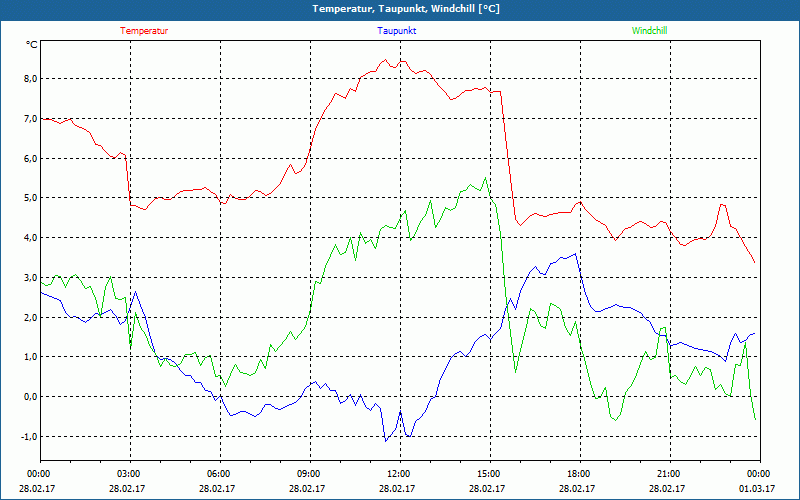
Task: Click the 5,0 y-axis value
Action: pos(31,198)
